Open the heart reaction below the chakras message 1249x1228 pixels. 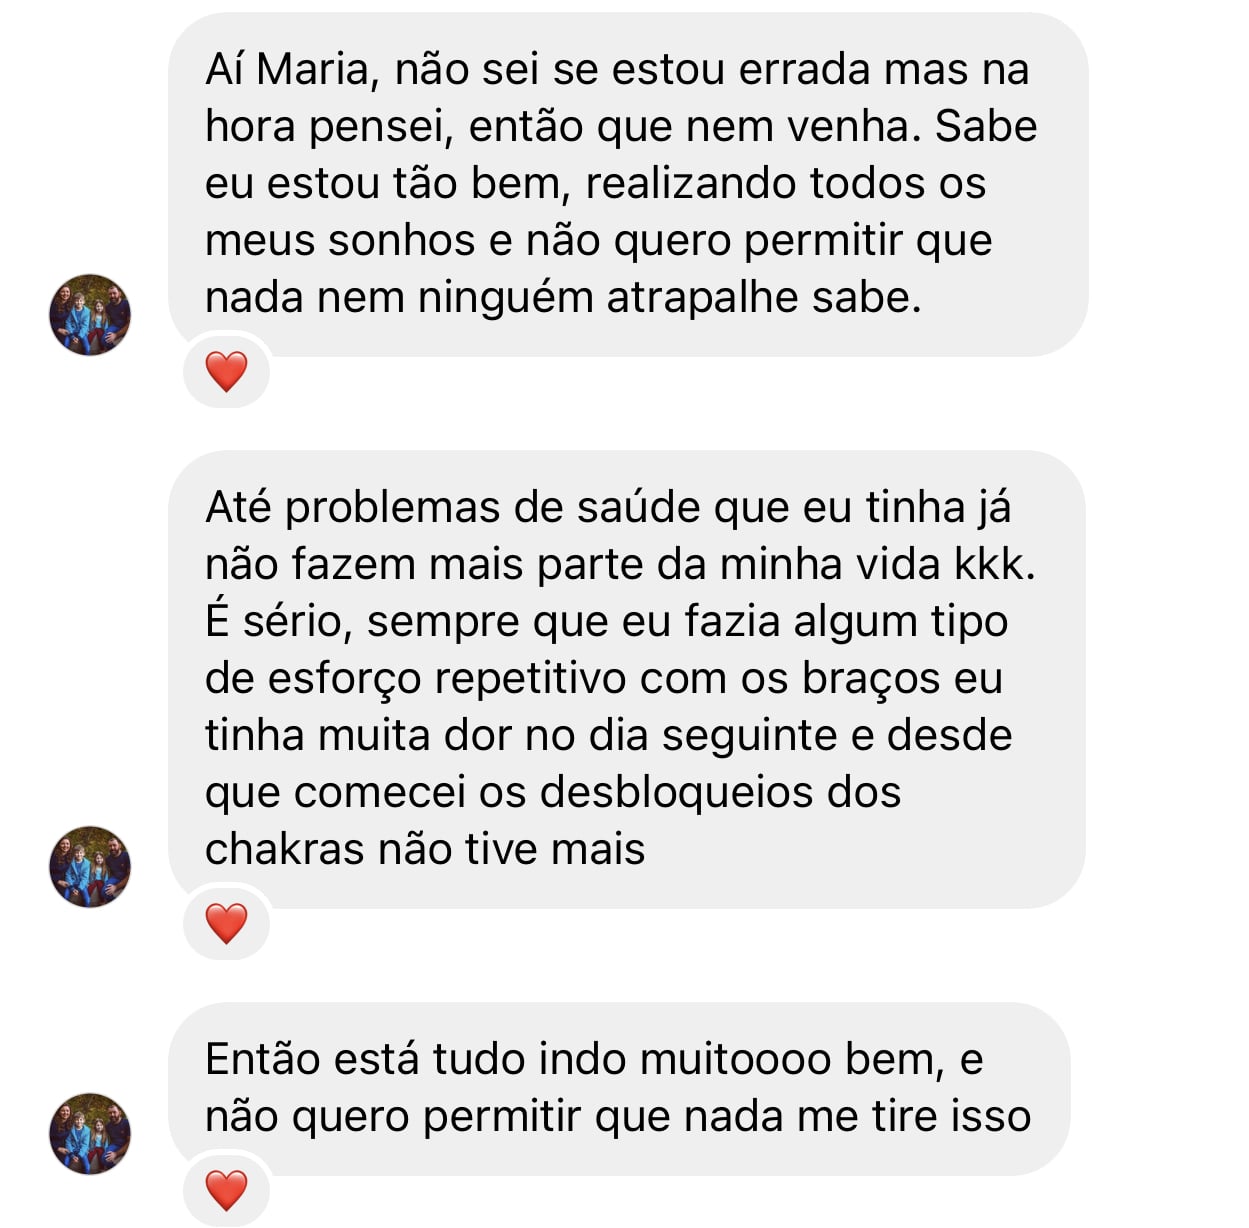[226, 922]
